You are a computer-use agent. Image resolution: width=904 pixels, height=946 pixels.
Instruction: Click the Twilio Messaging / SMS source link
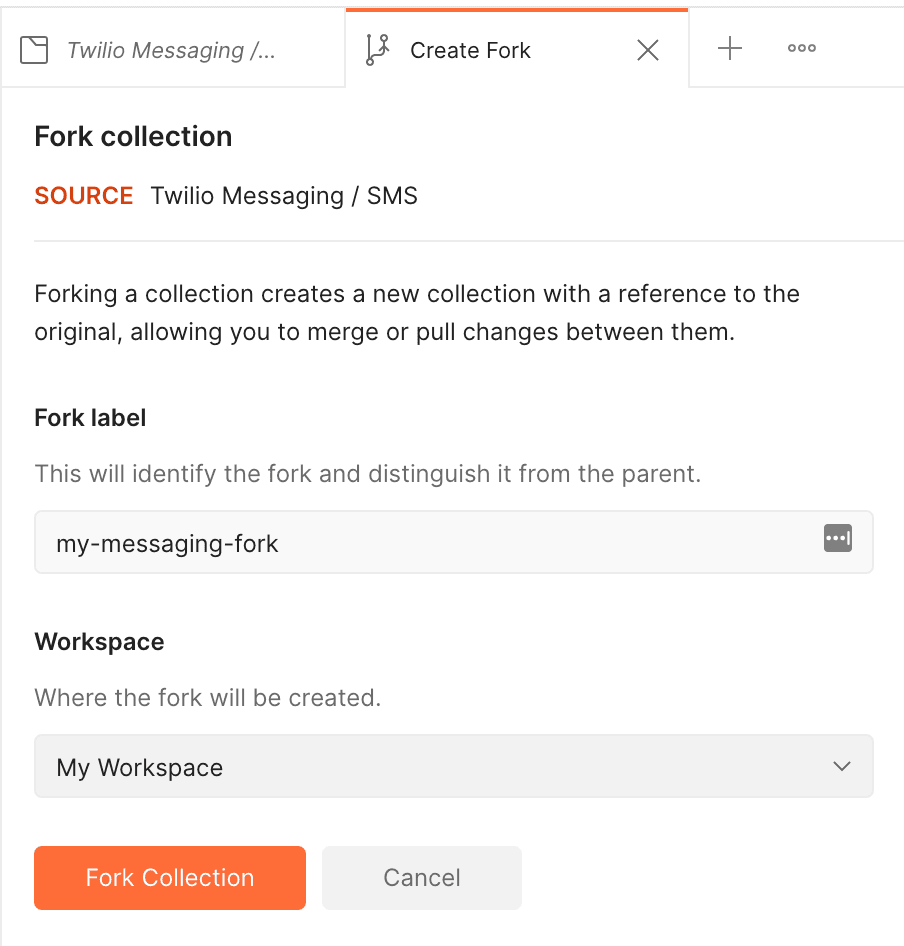284,195
